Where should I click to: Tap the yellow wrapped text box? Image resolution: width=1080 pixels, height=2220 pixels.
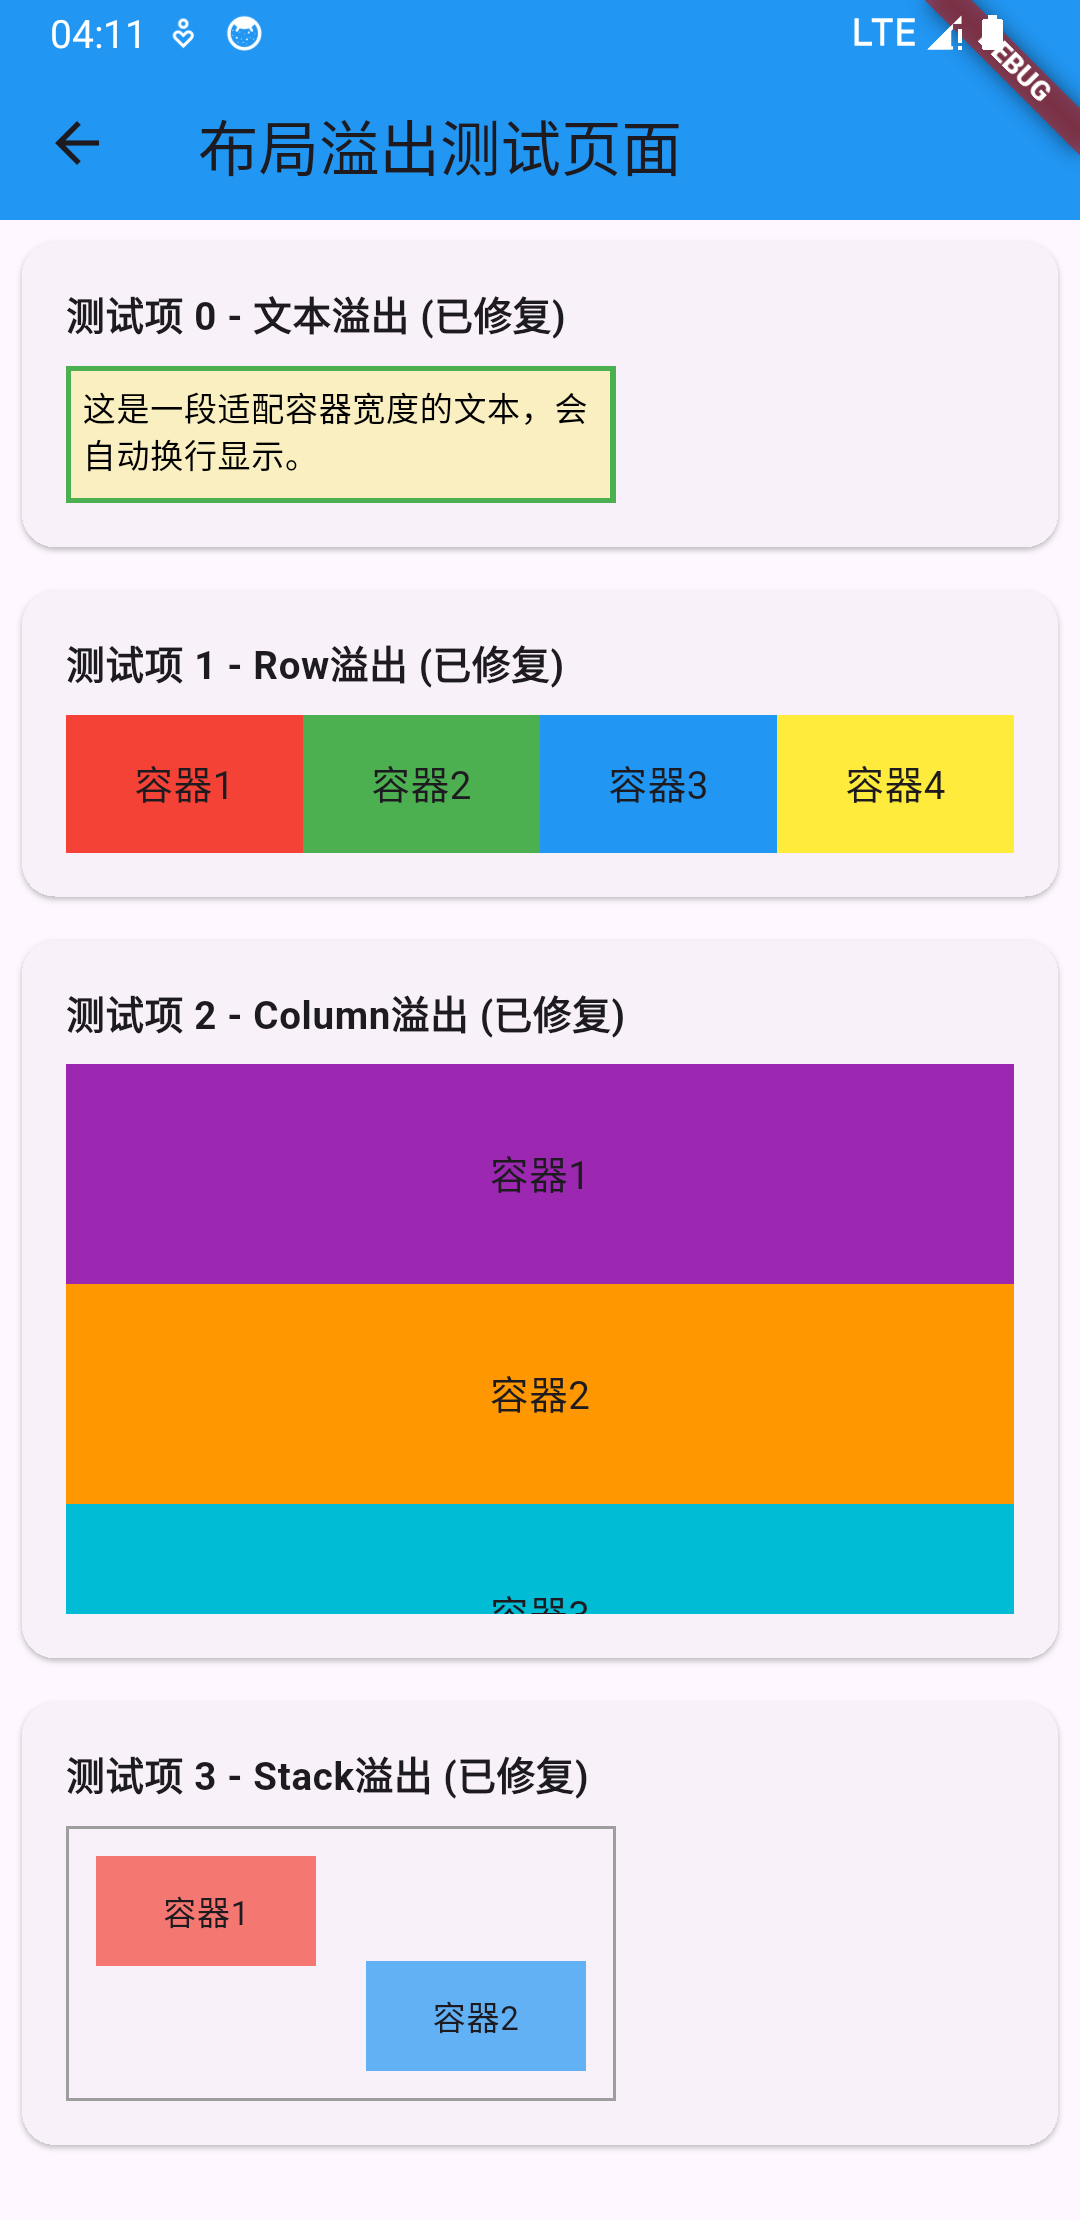pos(340,435)
